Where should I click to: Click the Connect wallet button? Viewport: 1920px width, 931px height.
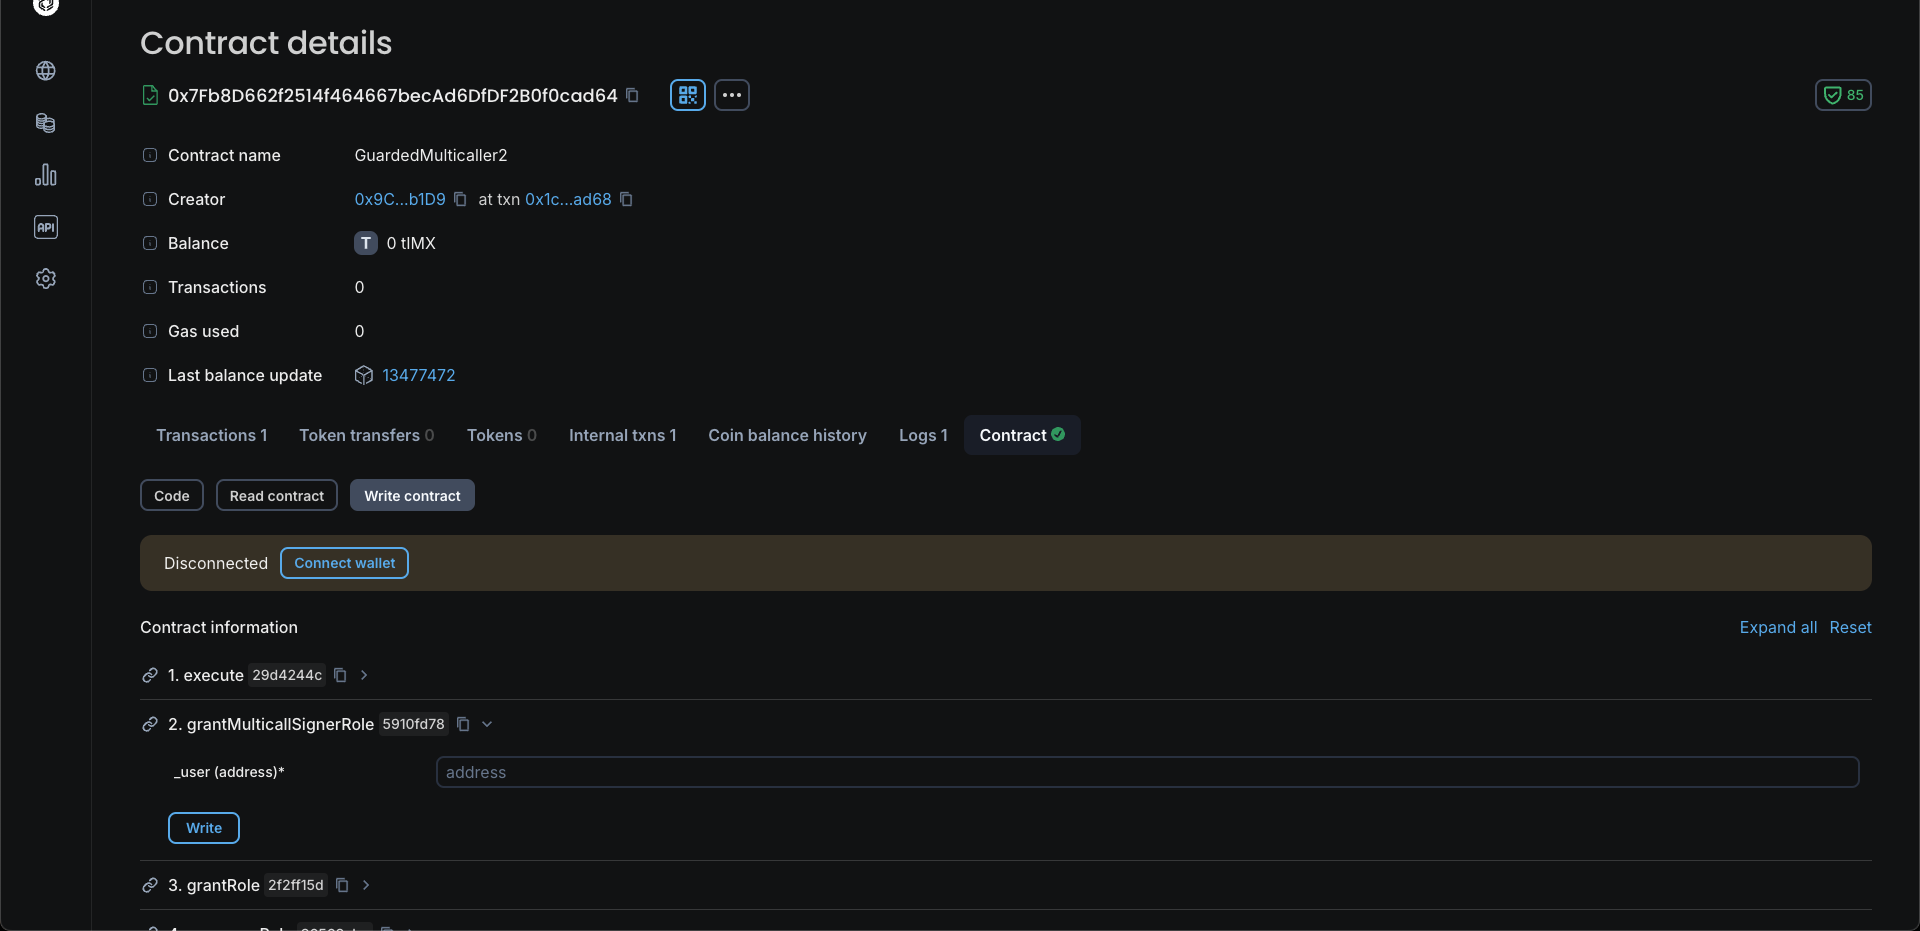pos(344,563)
